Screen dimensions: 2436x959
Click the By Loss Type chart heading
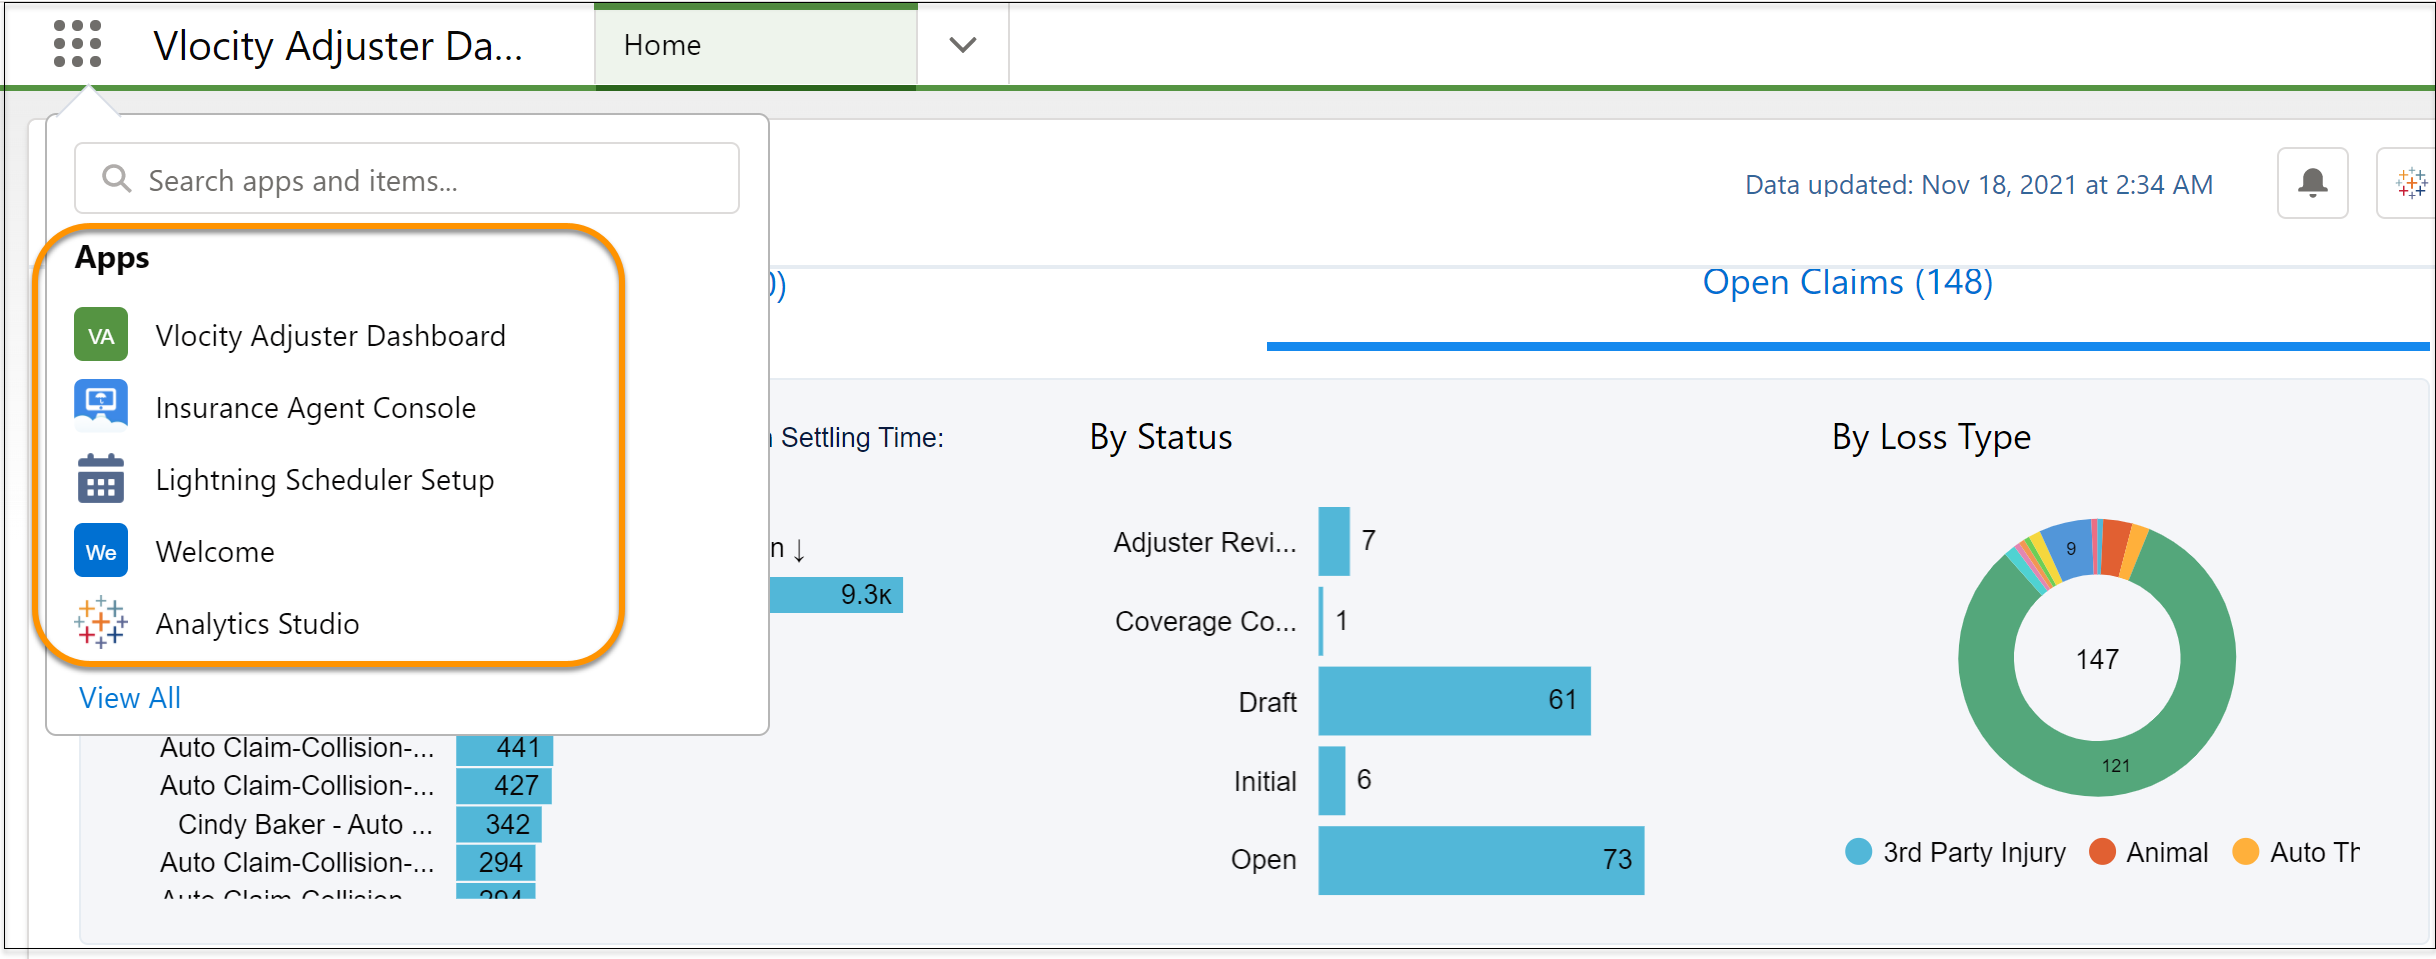tap(1931, 438)
